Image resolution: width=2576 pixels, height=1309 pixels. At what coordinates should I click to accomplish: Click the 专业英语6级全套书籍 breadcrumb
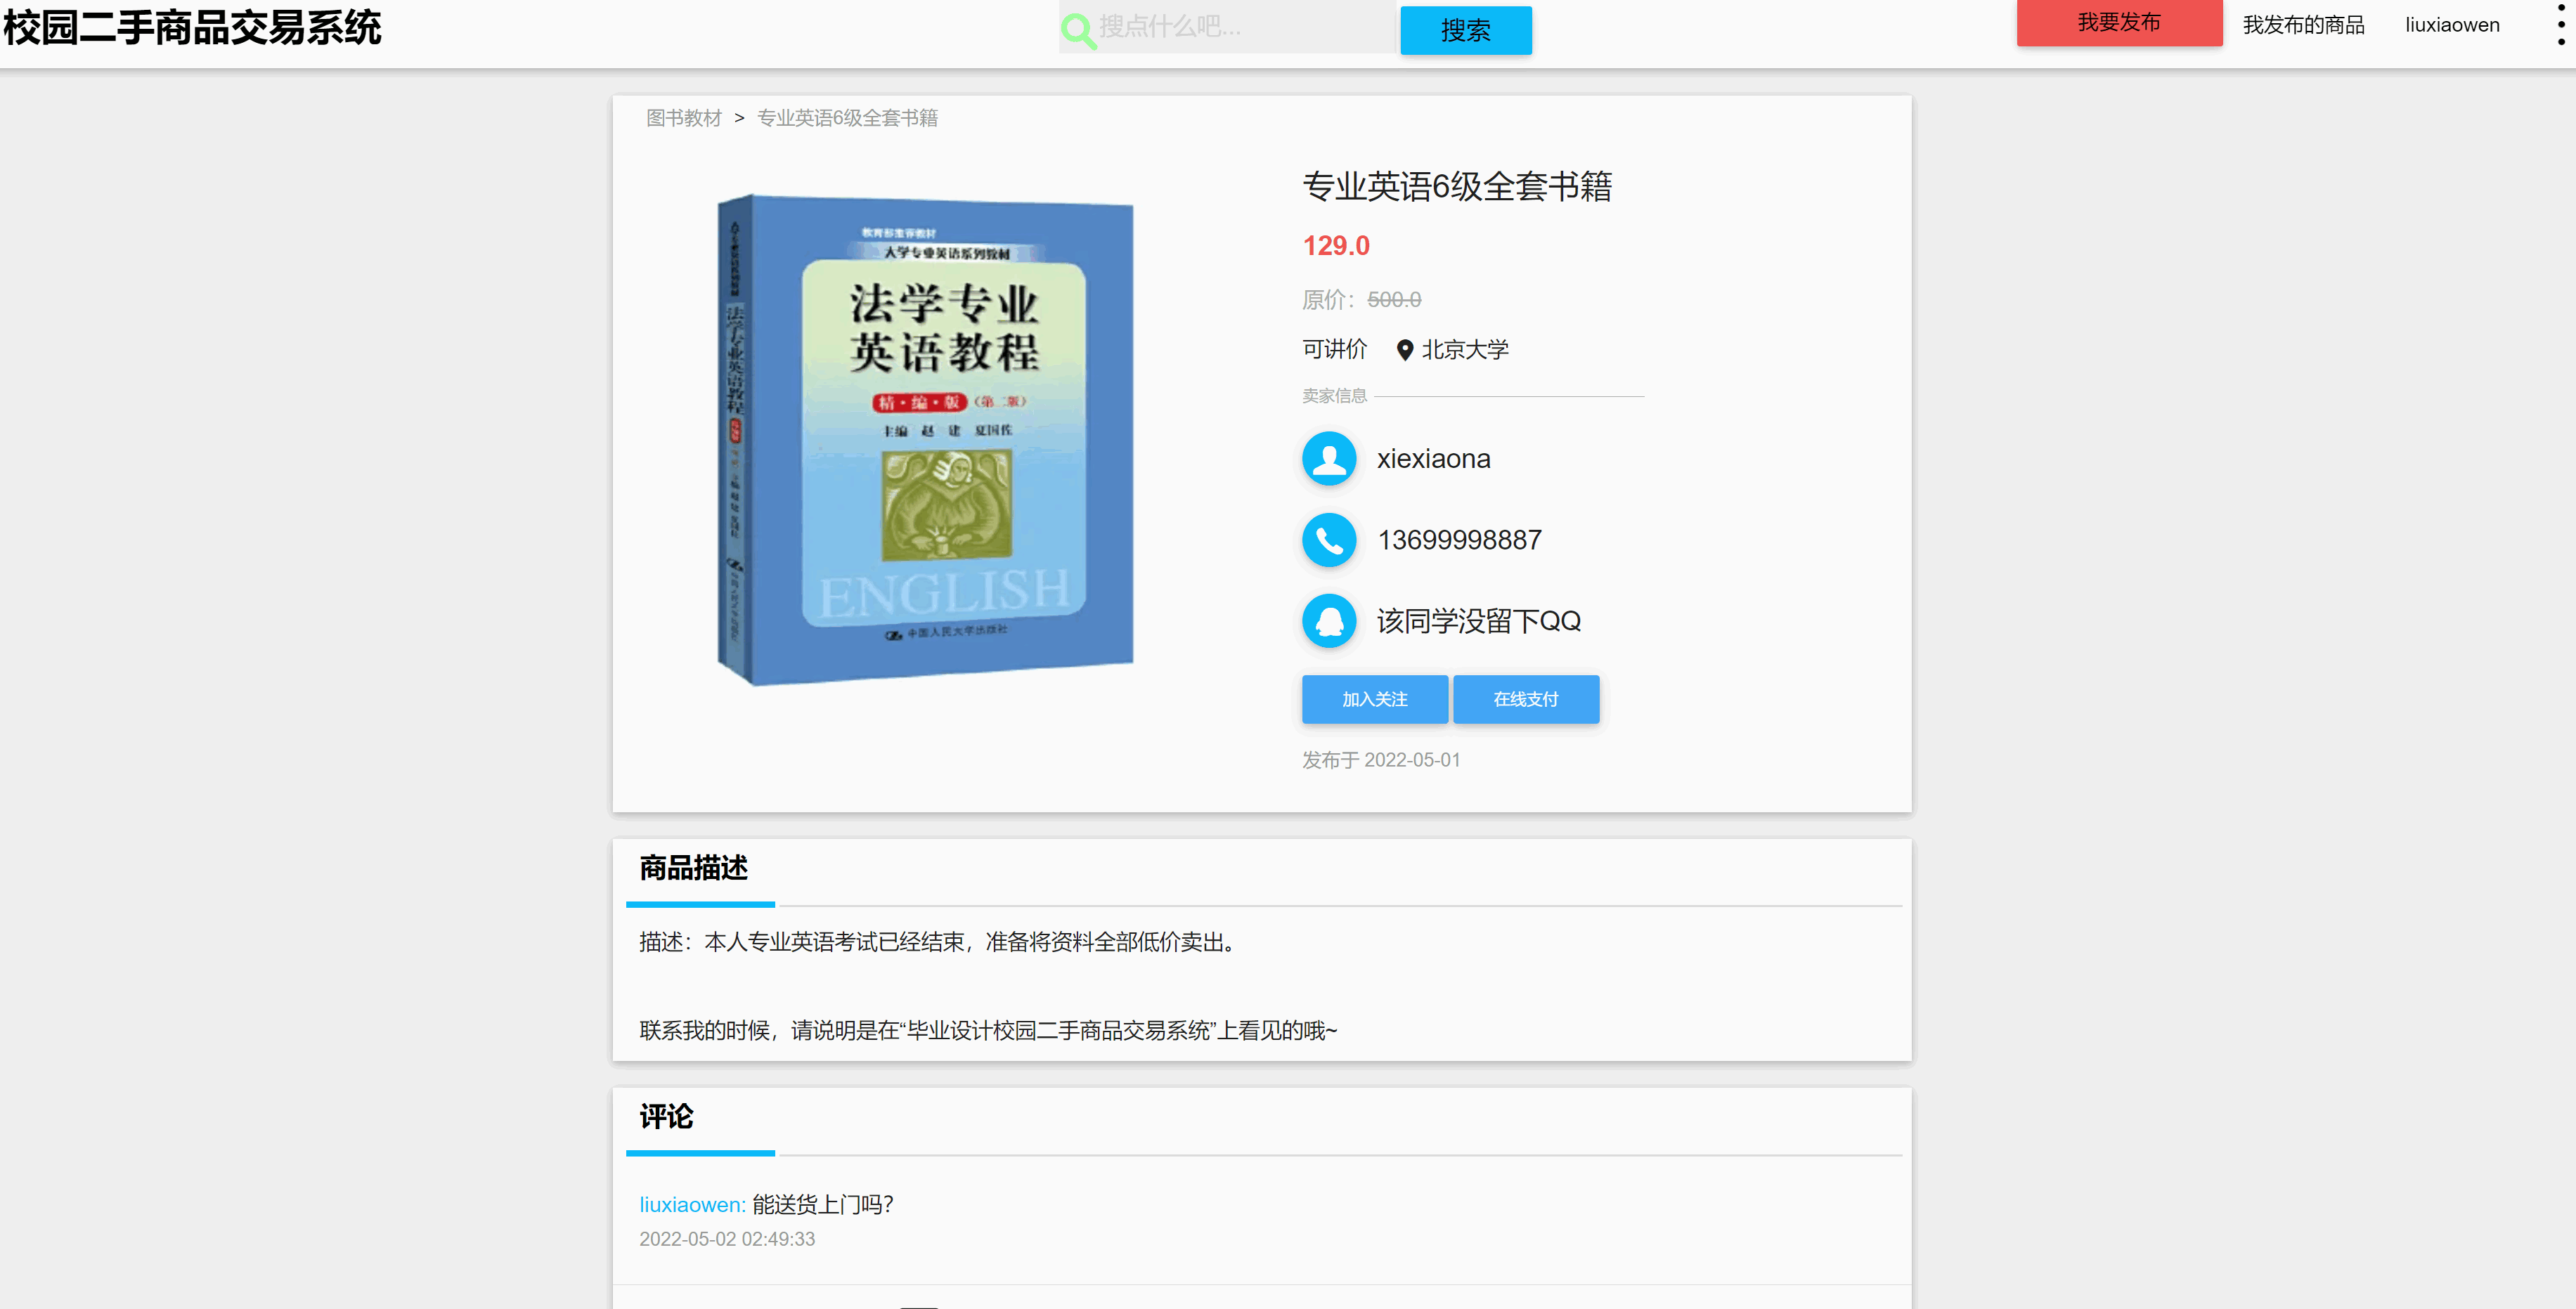[847, 118]
